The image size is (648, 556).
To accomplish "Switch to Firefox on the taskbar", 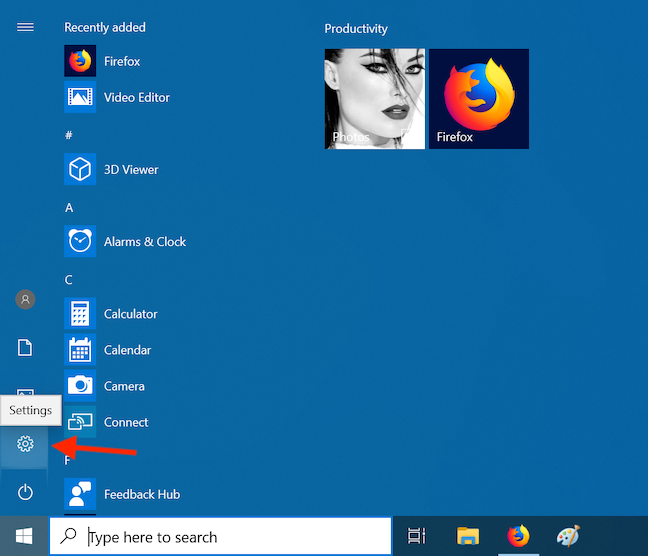I will (519, 536).
